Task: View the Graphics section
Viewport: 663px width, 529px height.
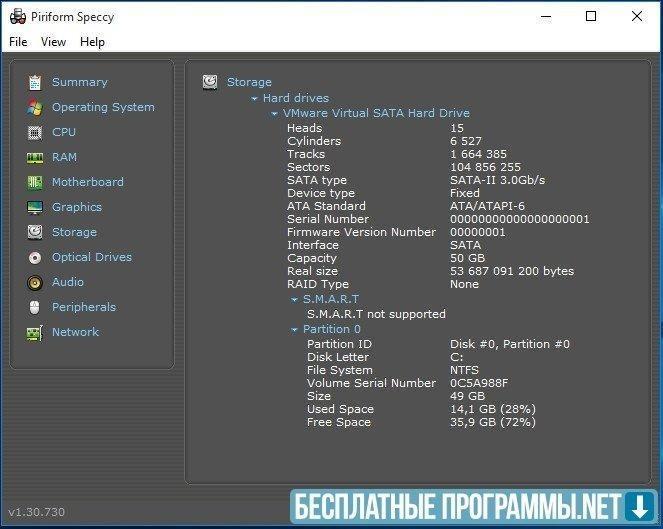Action: click(x=77, y=207)
